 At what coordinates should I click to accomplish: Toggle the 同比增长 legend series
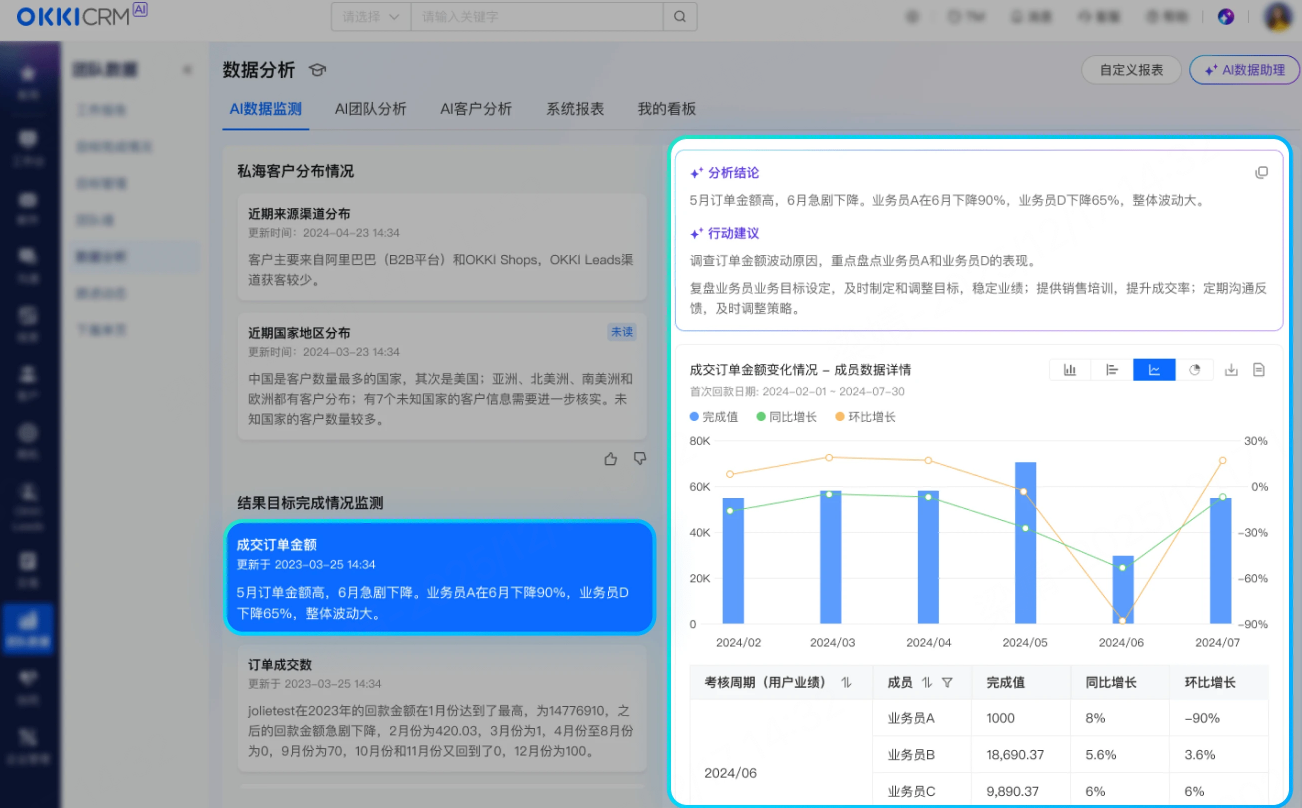click(x=787, y=417)
